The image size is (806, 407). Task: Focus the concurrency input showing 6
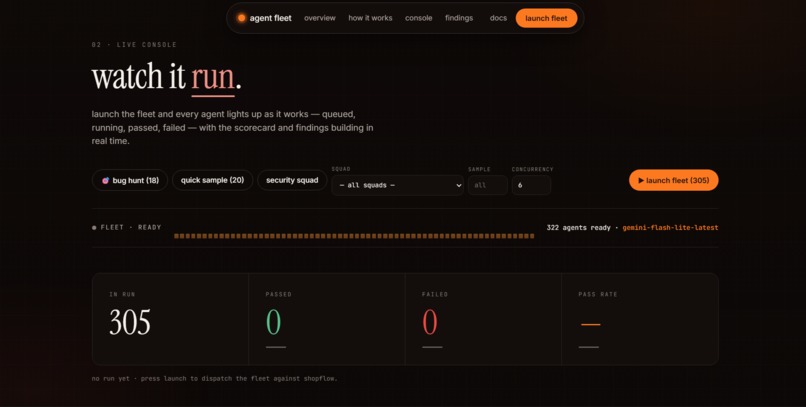point(531,185)
